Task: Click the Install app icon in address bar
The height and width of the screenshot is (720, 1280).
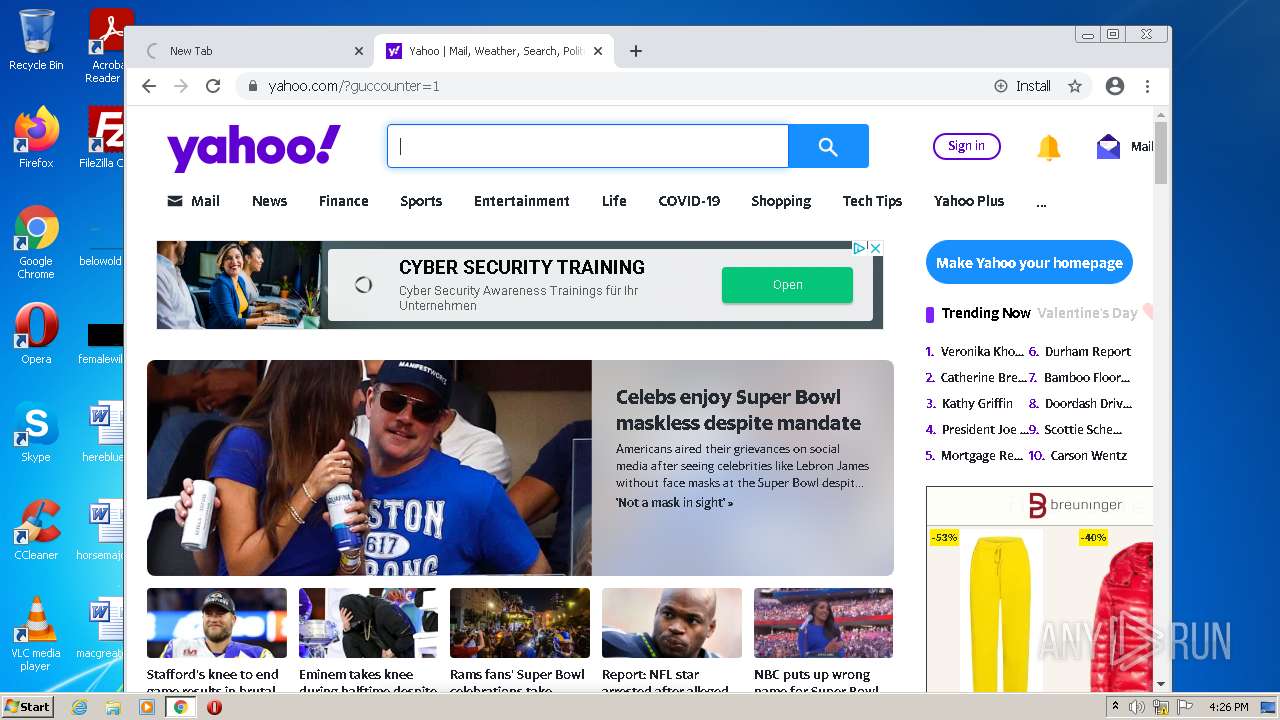Action: 1022,86
